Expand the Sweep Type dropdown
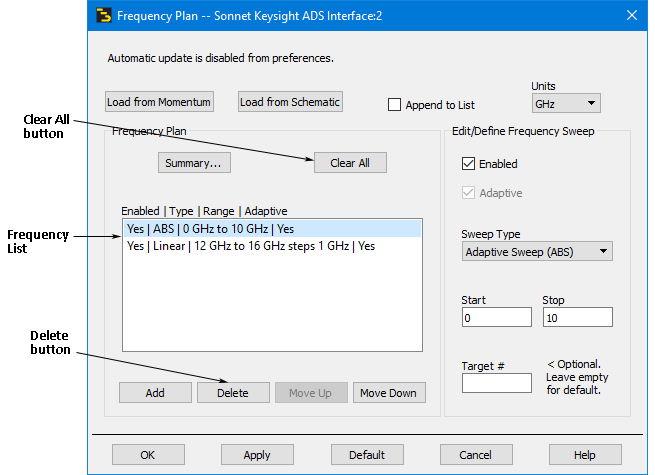 pyautogui.click(x=537, y=252)
